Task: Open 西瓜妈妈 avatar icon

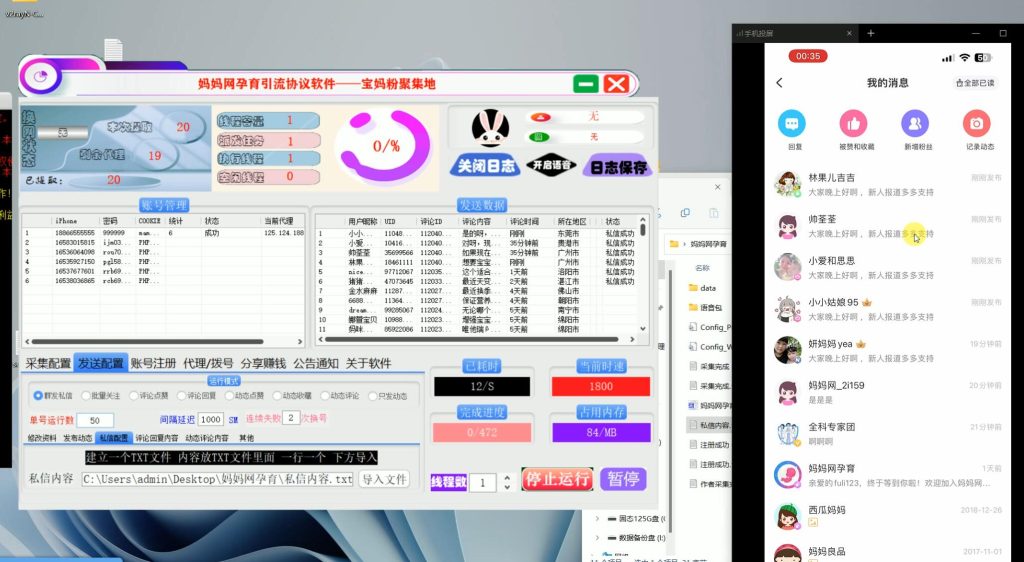Action: [788, 517]
